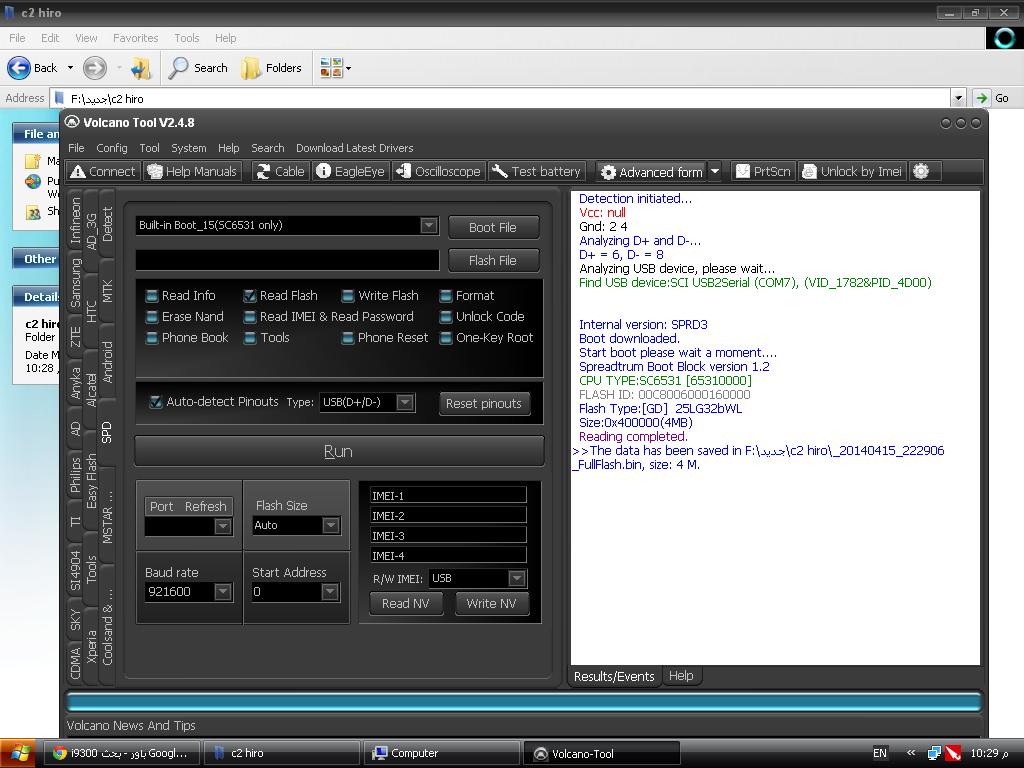Enable the Write Flash checkbox
This screenshot has width=1024, height=768.
pyautogui.click(x=348, y=296)
